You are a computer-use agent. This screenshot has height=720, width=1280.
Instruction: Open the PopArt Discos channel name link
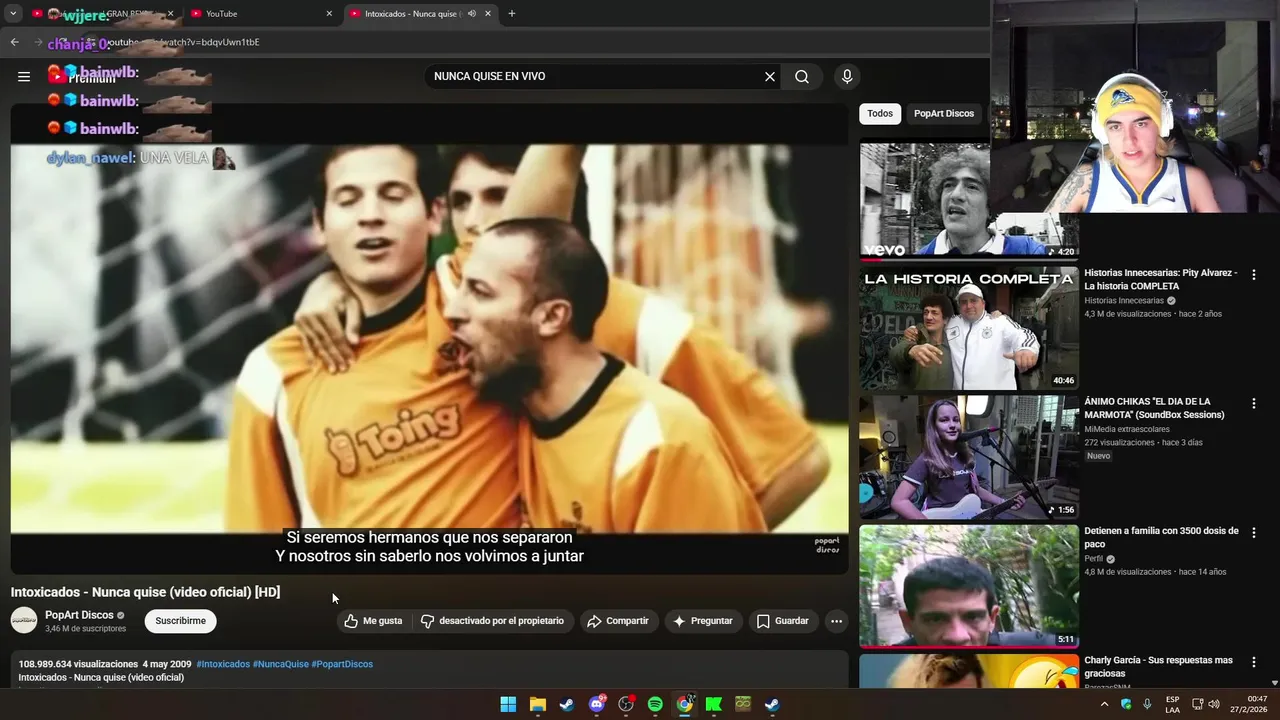(79, 615)
